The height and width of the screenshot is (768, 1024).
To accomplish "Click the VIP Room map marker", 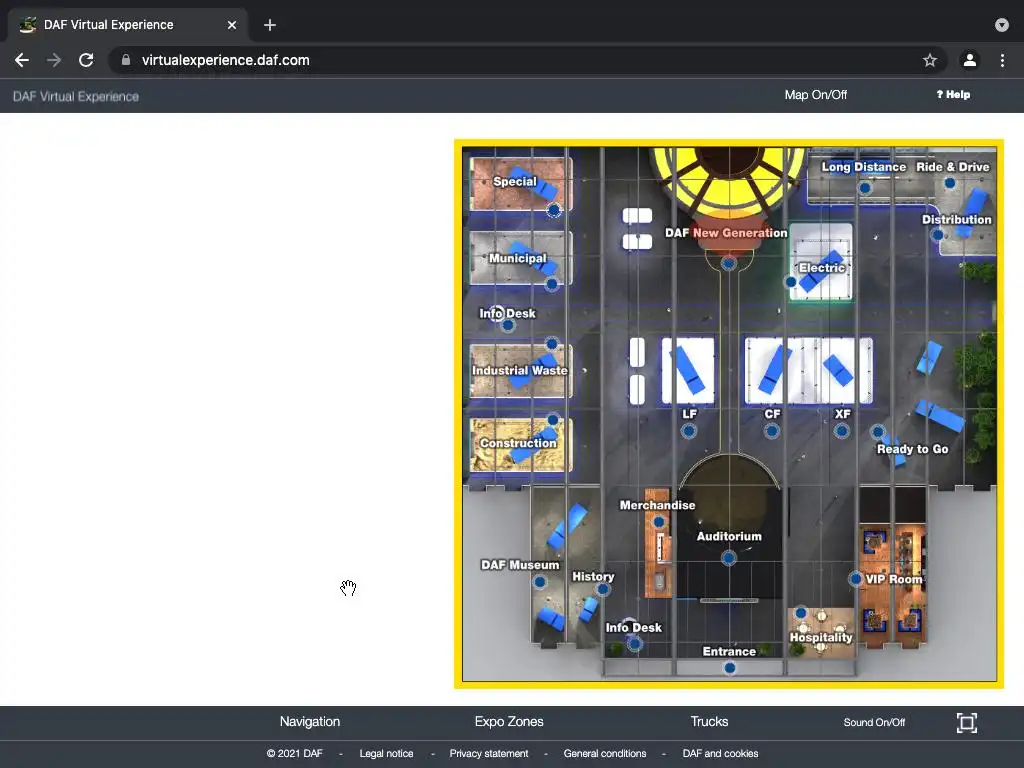I will (856, 579).
